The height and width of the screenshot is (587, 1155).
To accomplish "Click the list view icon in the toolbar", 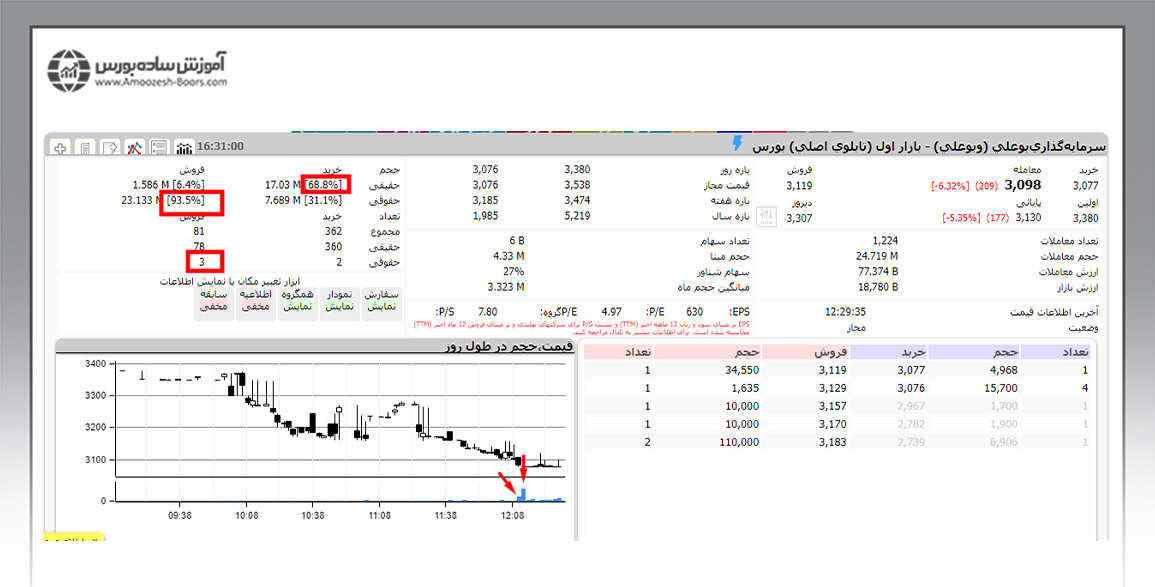I will [159, 148].
